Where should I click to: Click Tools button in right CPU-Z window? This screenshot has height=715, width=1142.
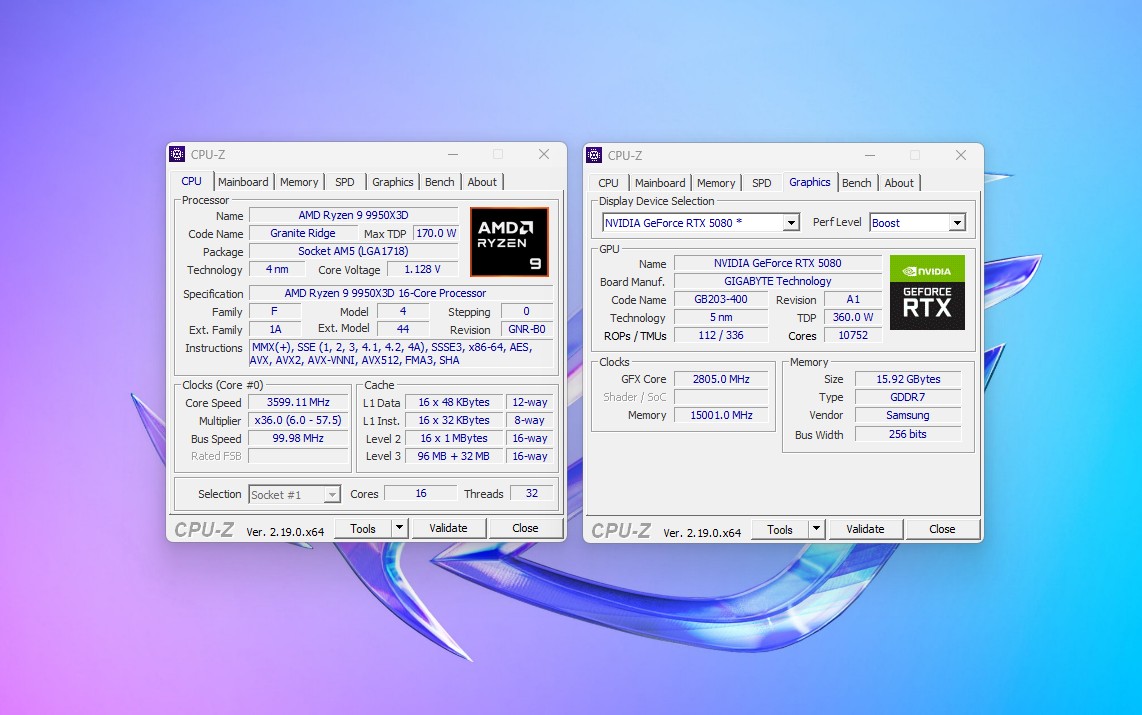pos(779,529)
